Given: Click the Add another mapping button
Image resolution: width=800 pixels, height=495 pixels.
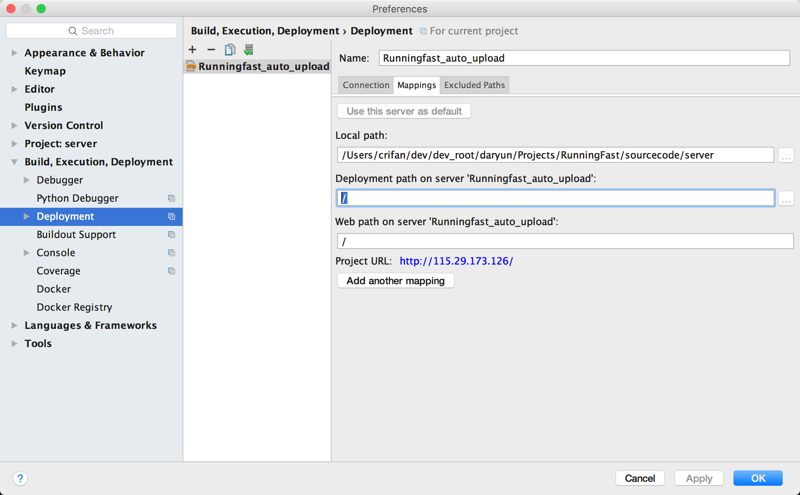Looking at the screenshot, I should pos(396,281).
